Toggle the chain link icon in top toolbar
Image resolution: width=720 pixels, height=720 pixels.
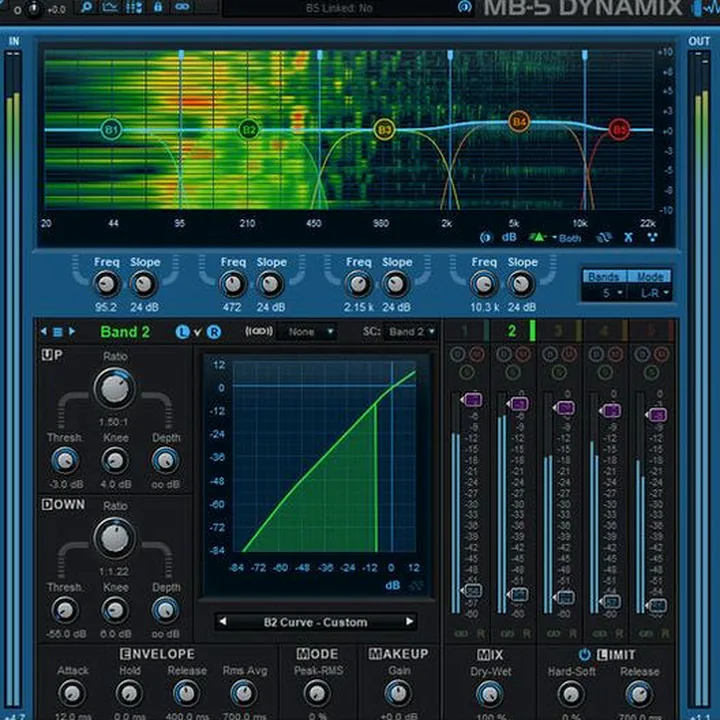coord(182,7)
